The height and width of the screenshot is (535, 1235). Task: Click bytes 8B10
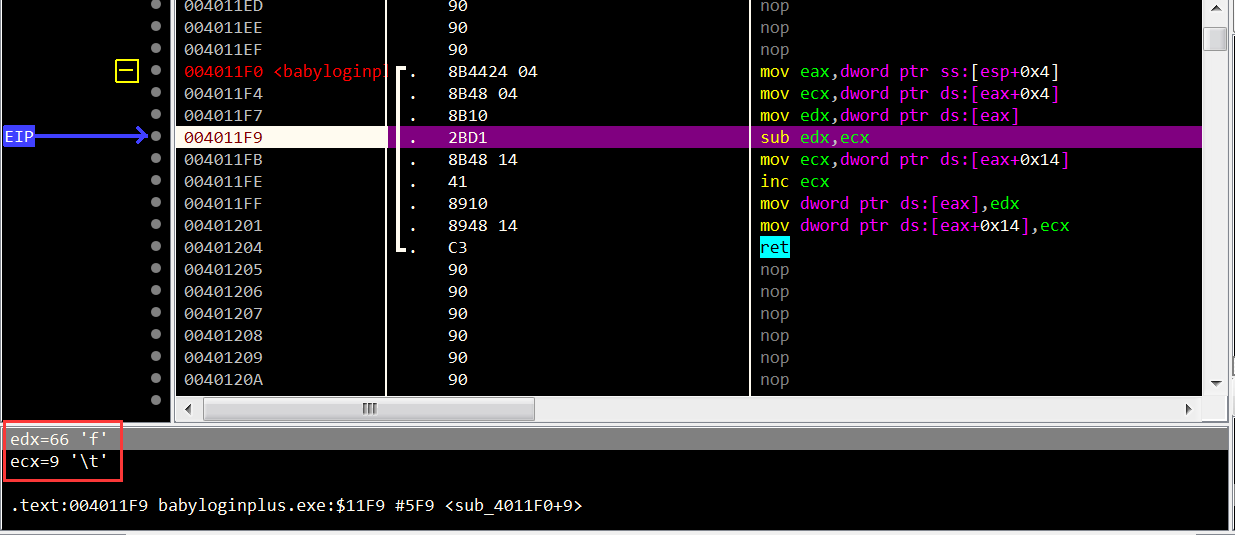pyautogui.click(x=467, y=116)
